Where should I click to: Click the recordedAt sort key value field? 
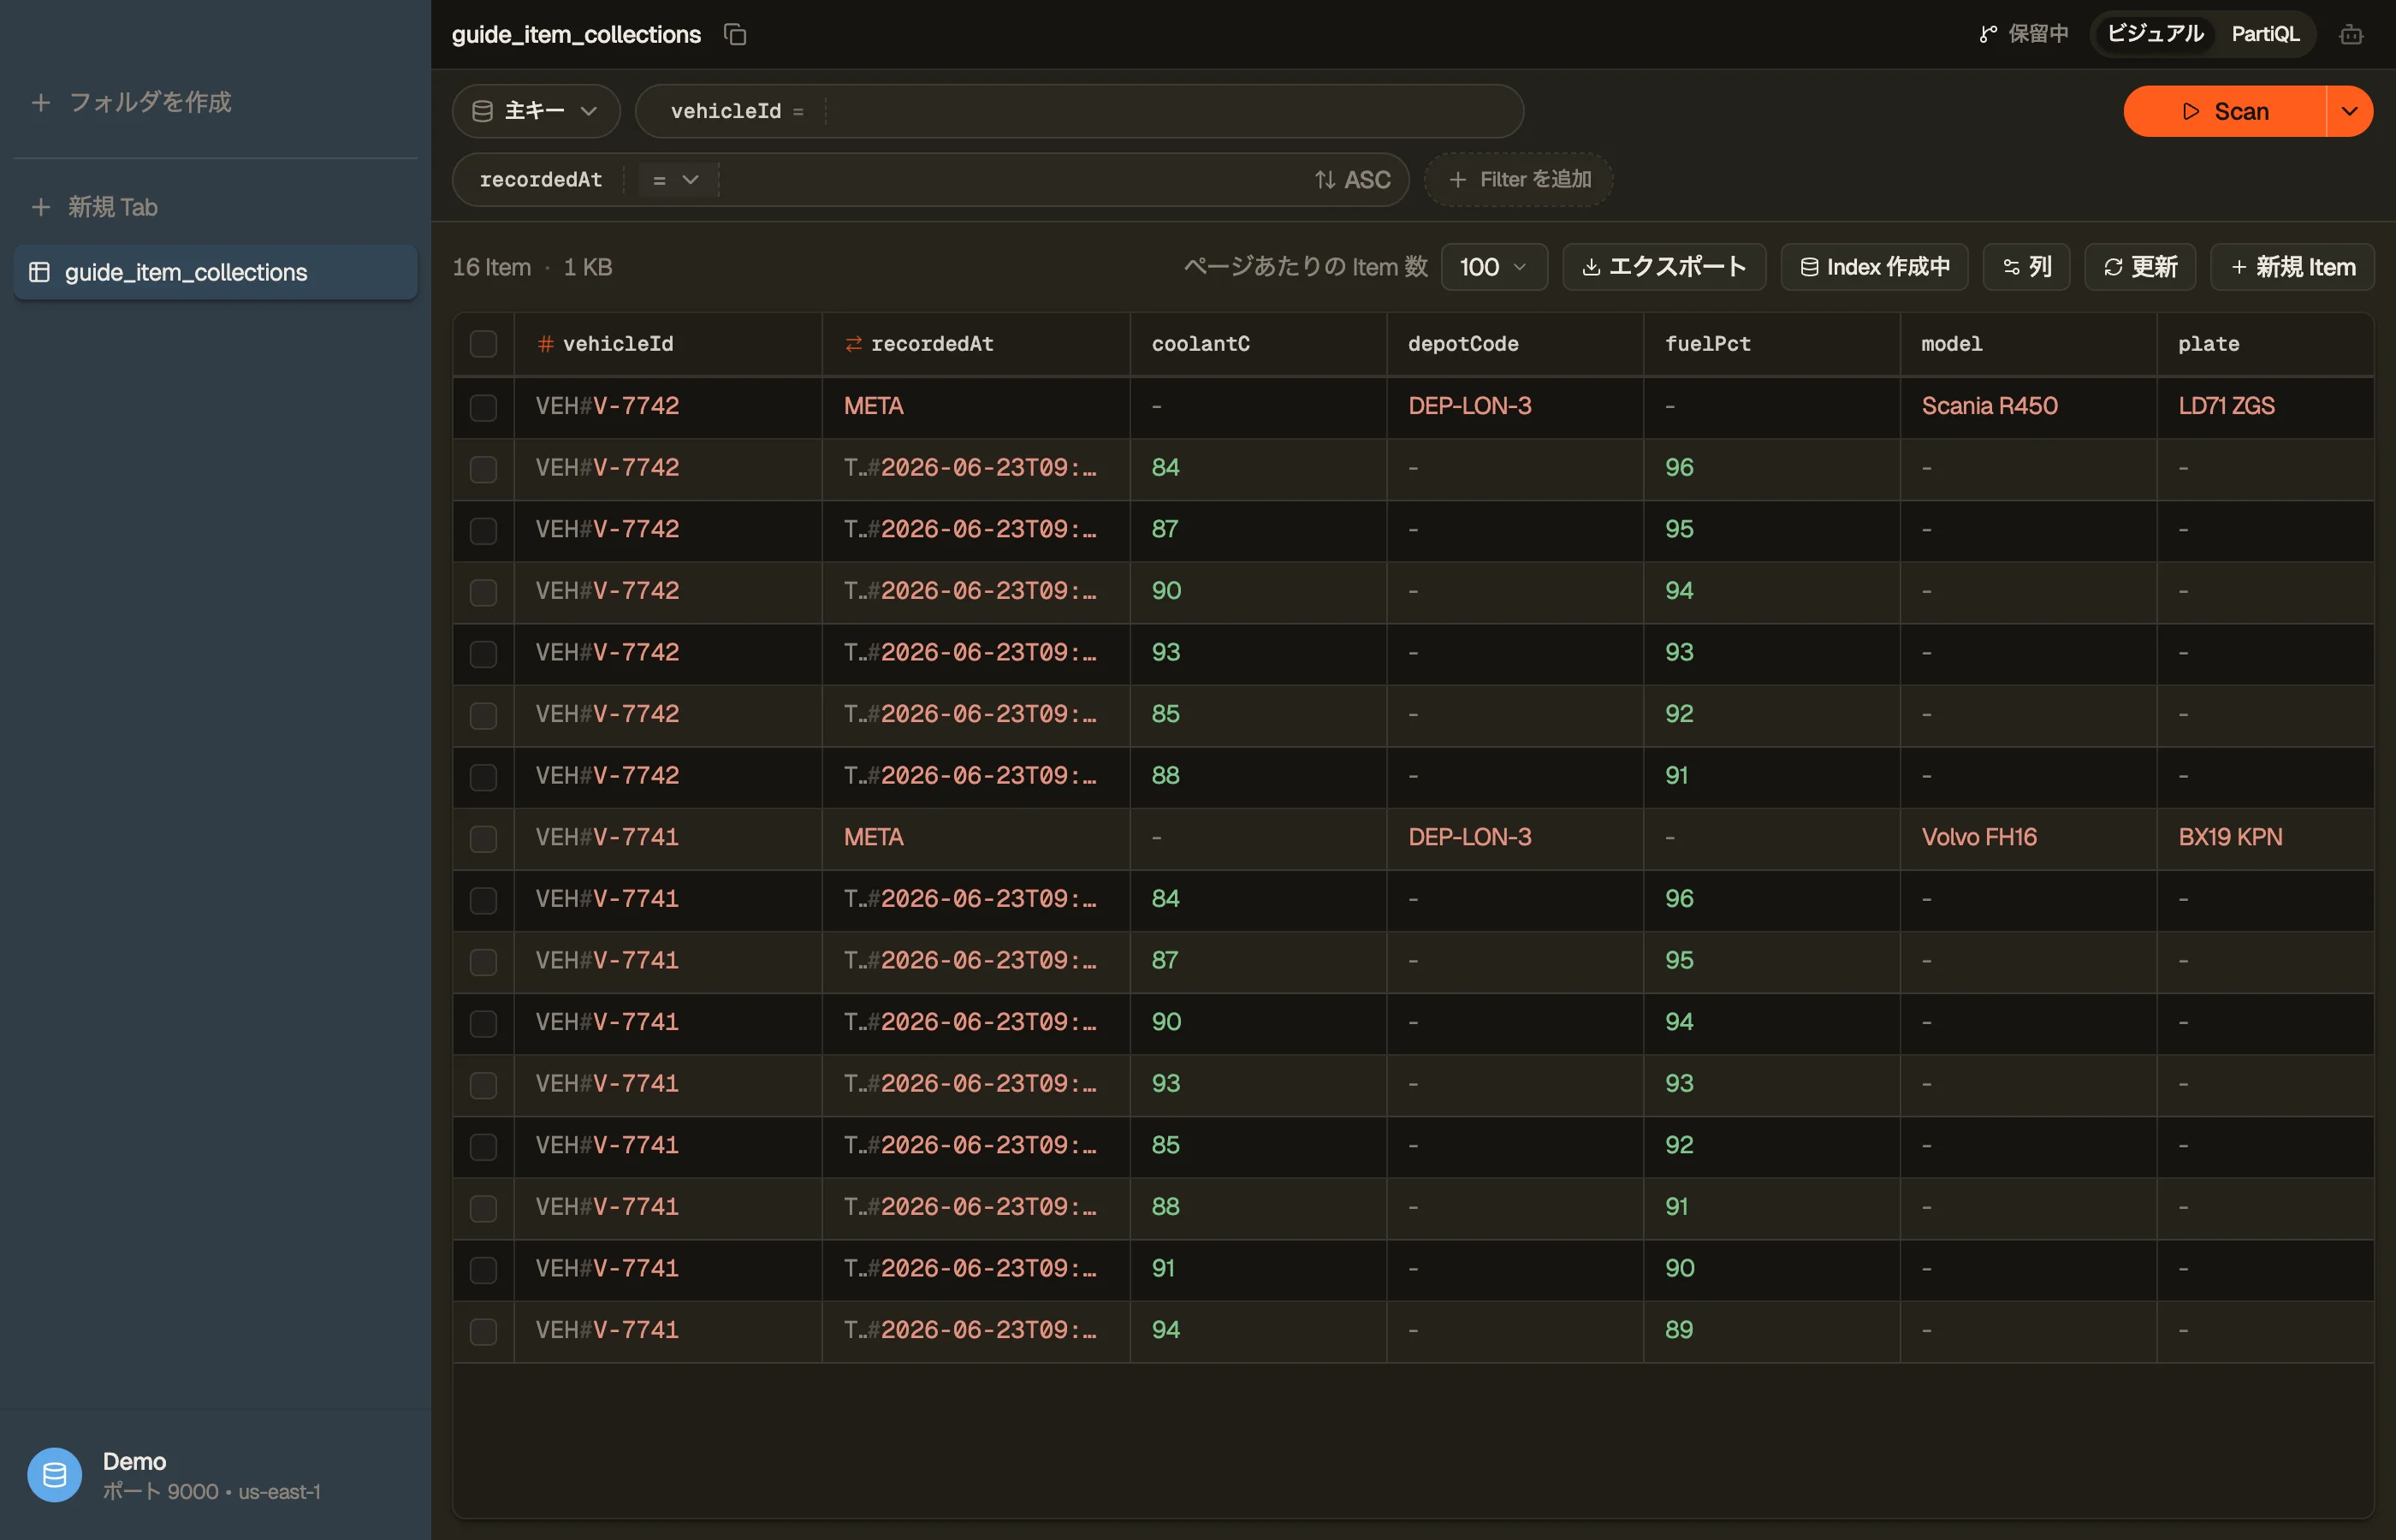click(x=1010, y=180)
